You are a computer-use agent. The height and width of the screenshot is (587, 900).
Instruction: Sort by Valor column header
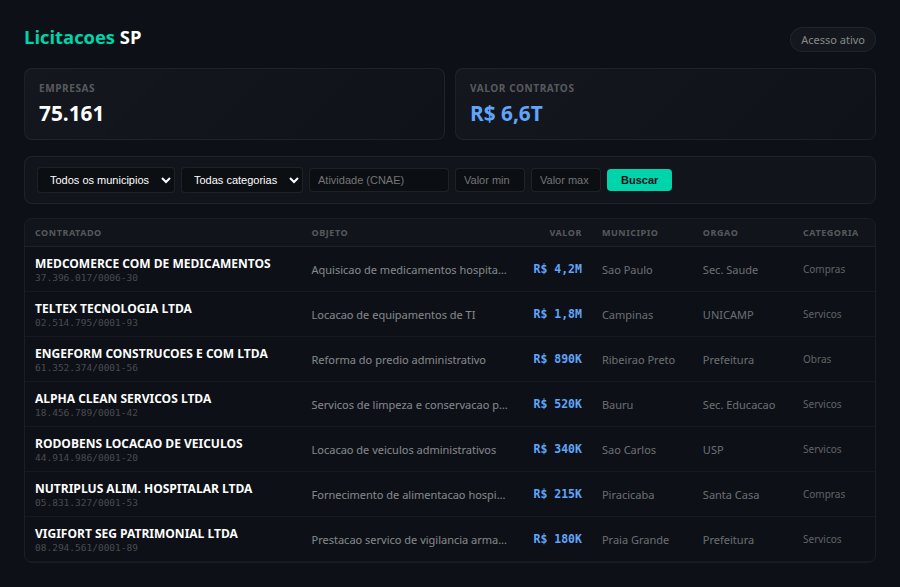click(x=565, y=233)
